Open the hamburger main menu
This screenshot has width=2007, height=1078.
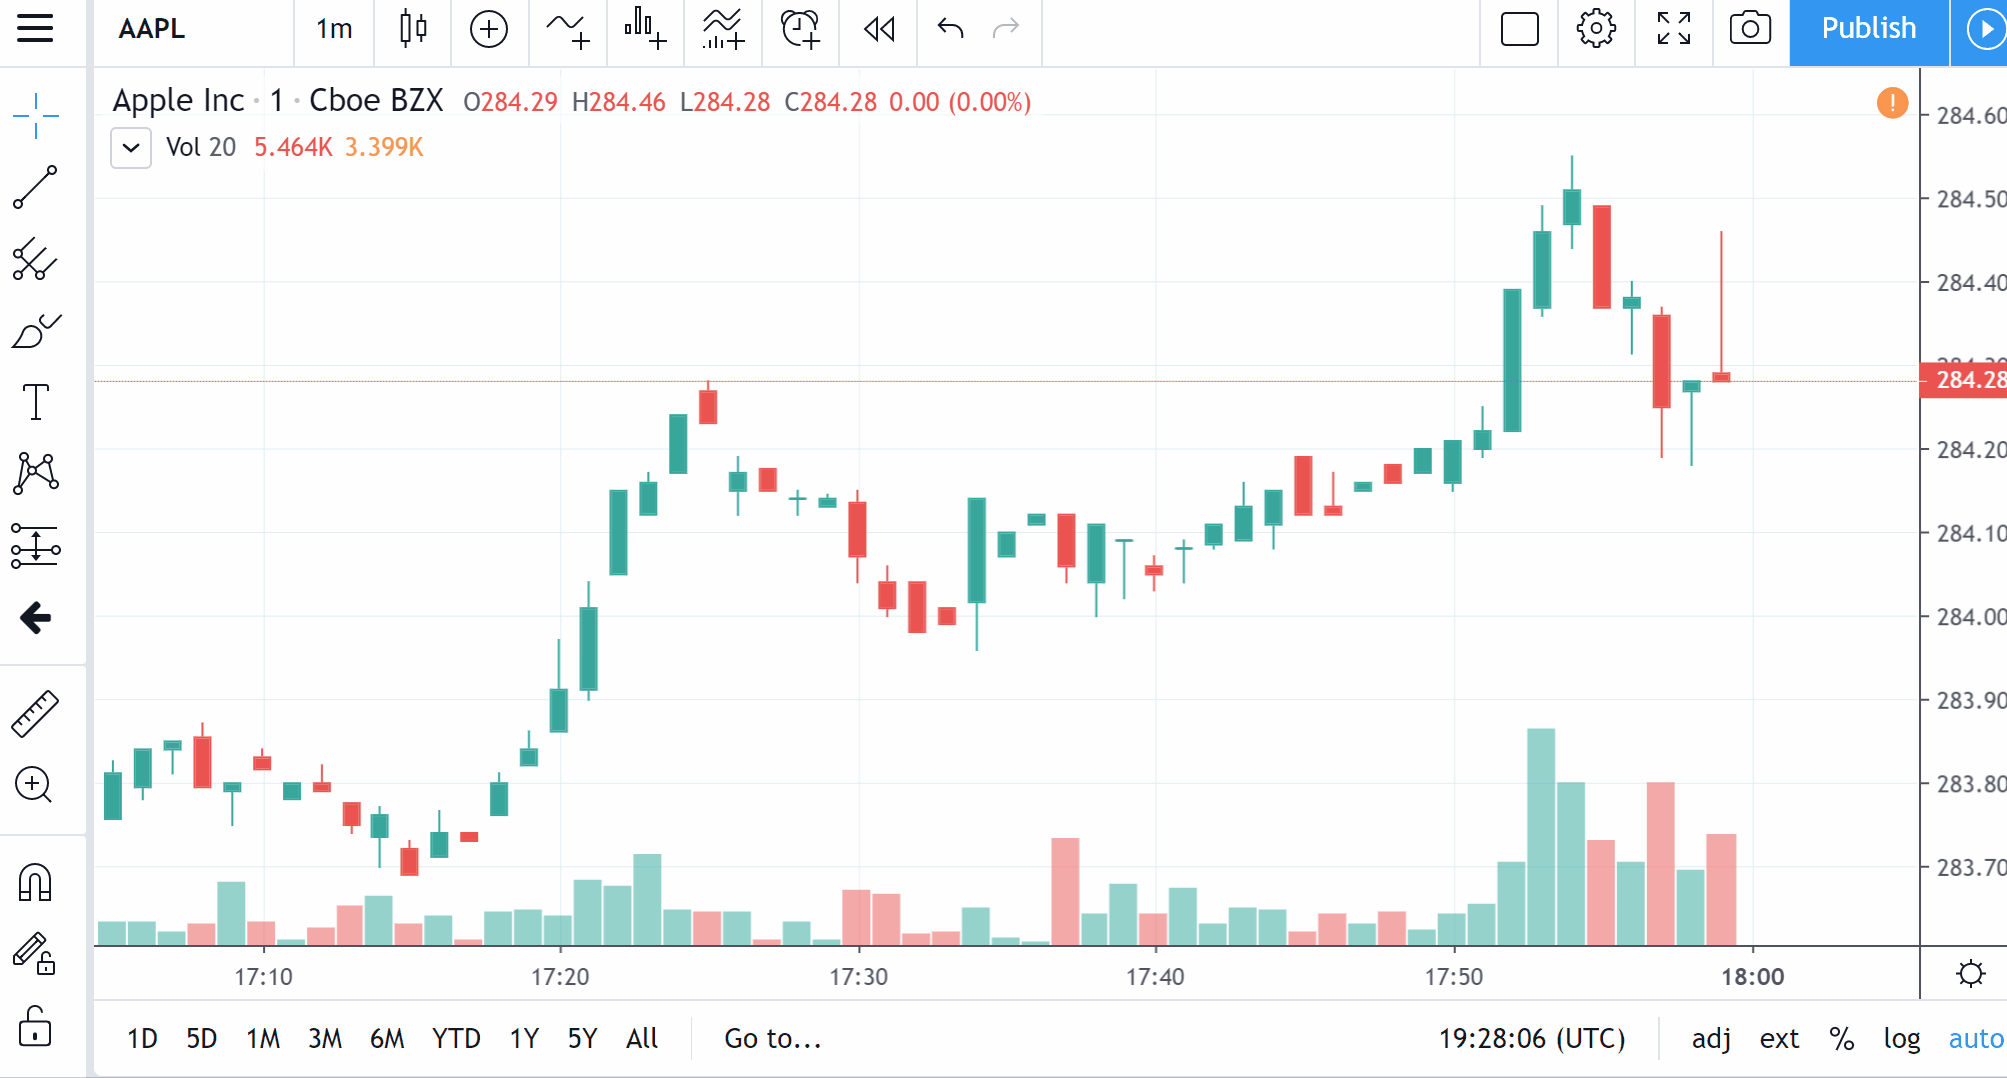click(x=35, y=30)
